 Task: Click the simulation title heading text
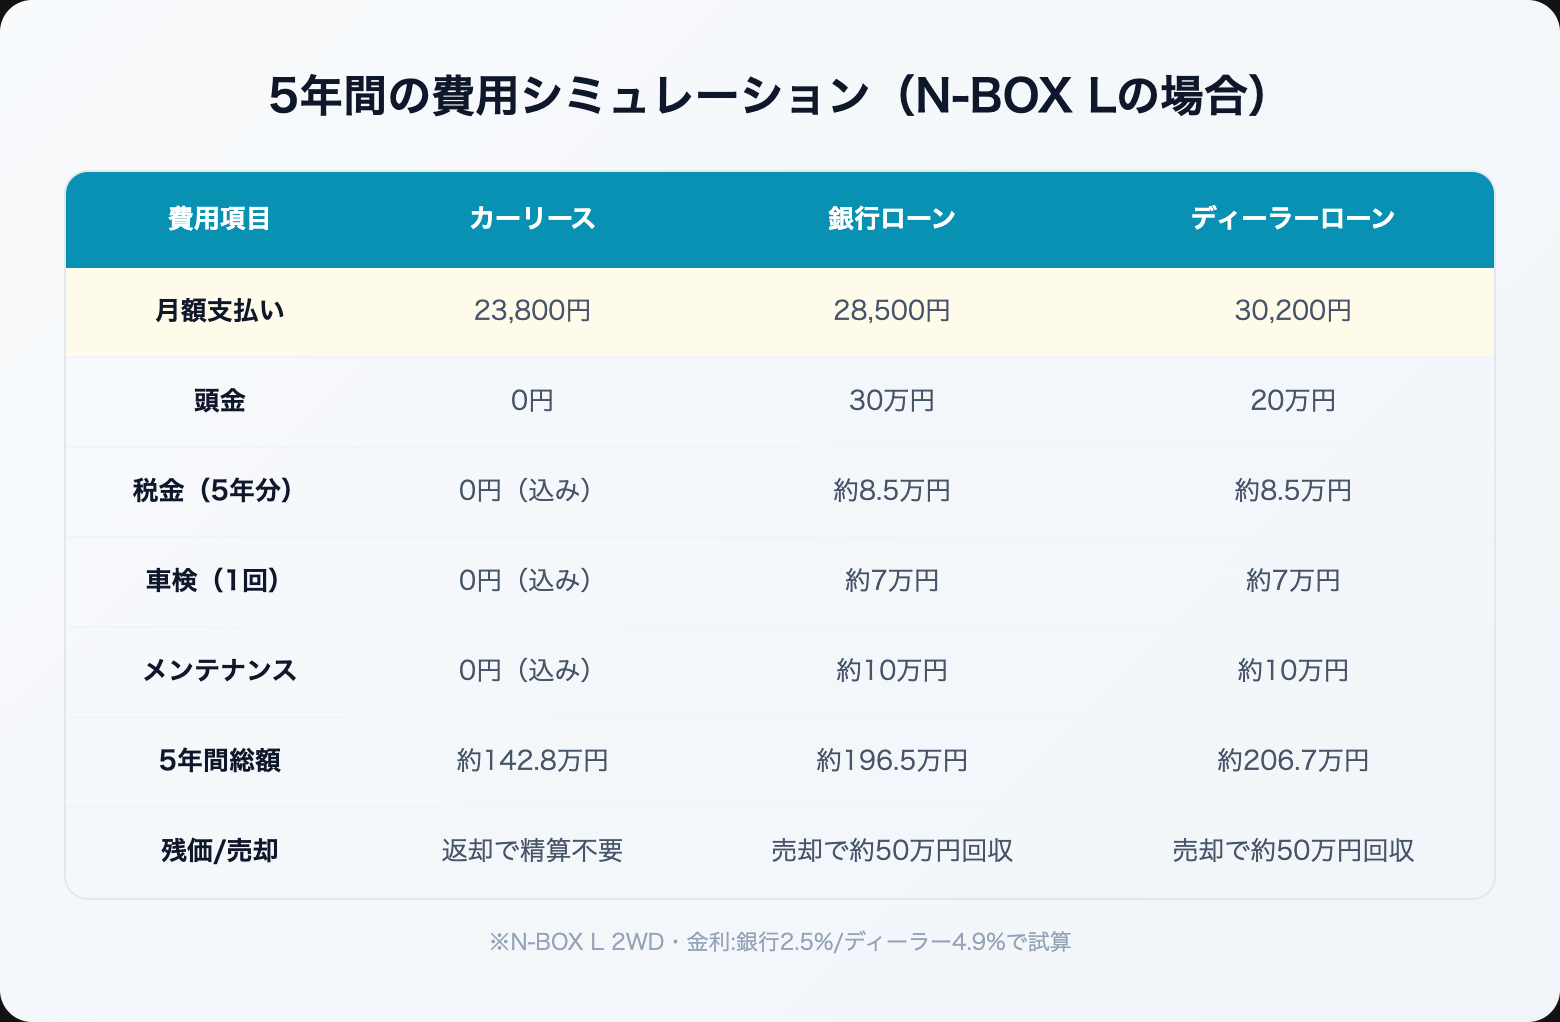[768, 97]
